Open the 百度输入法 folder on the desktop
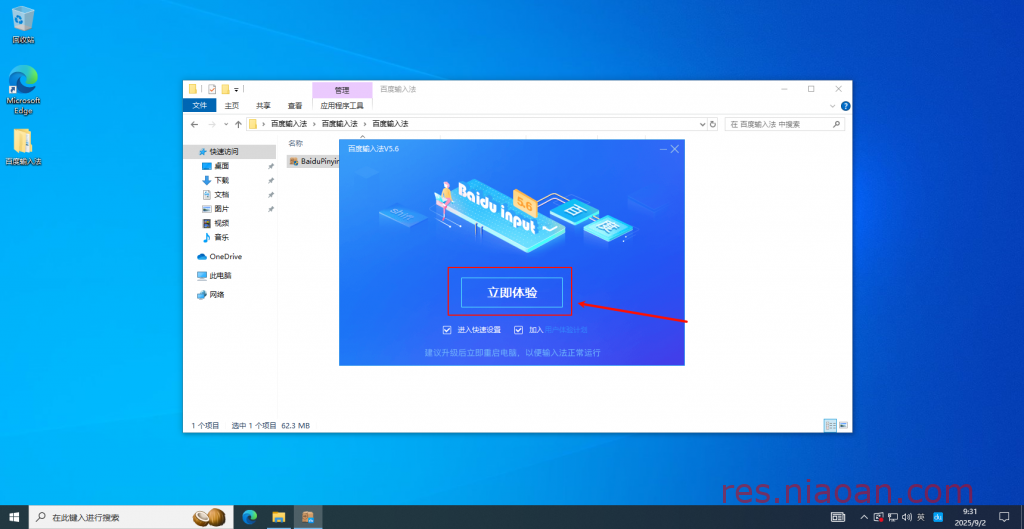 (23, 146)
